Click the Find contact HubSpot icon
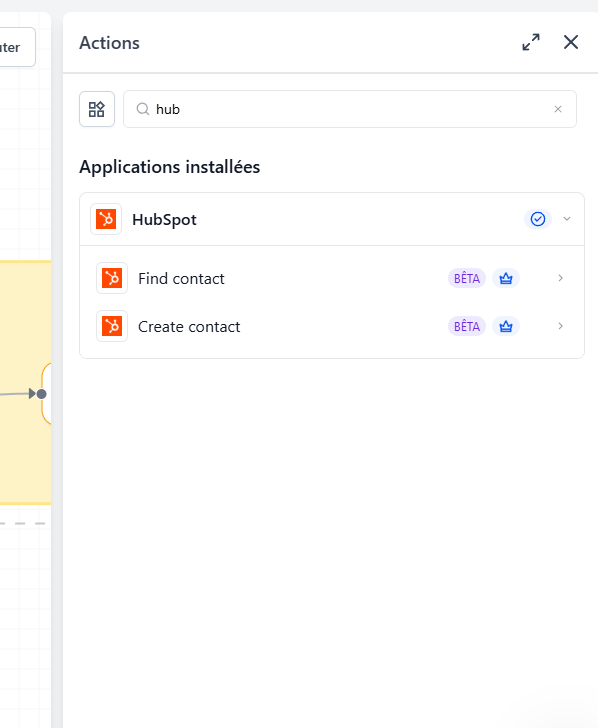This screenshot has height=728, width=598. [112, 278]
